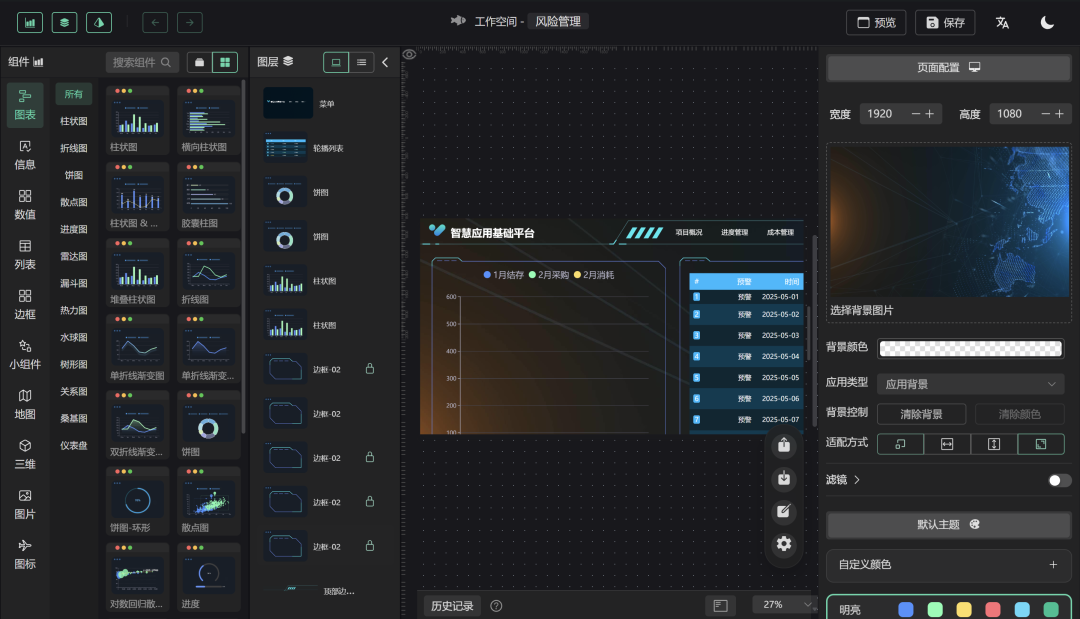
Task: Open the 背景颜色 color picker swatch
Action: tap(970, 348)
